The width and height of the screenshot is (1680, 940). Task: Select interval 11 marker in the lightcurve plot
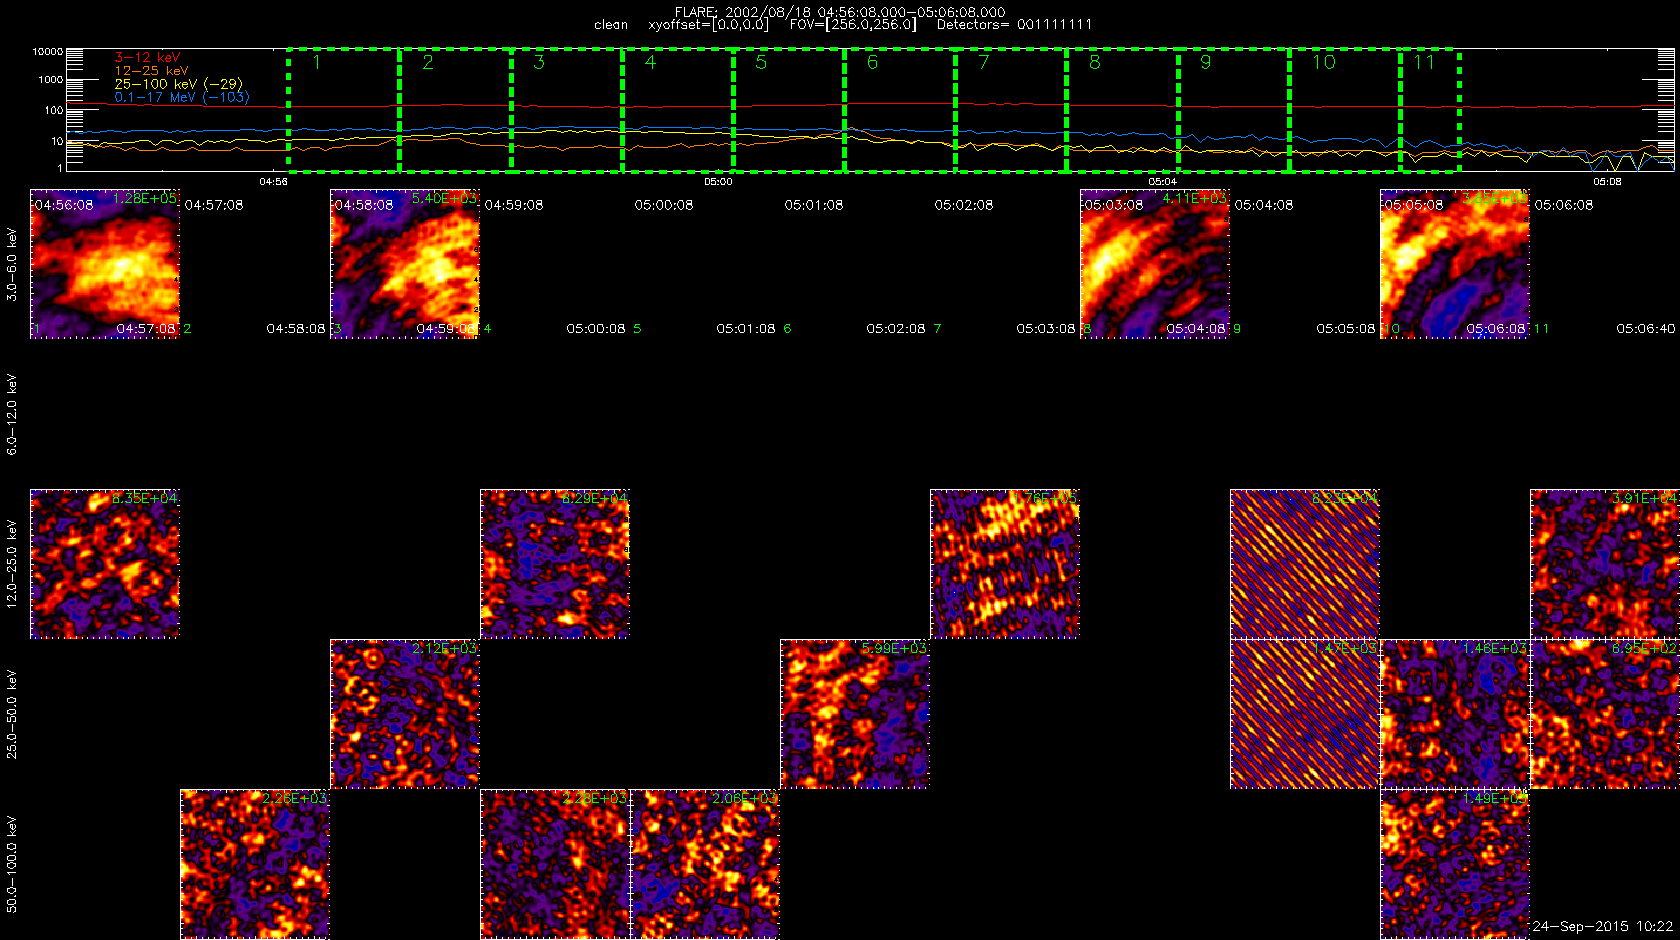tap(1424, 63)
